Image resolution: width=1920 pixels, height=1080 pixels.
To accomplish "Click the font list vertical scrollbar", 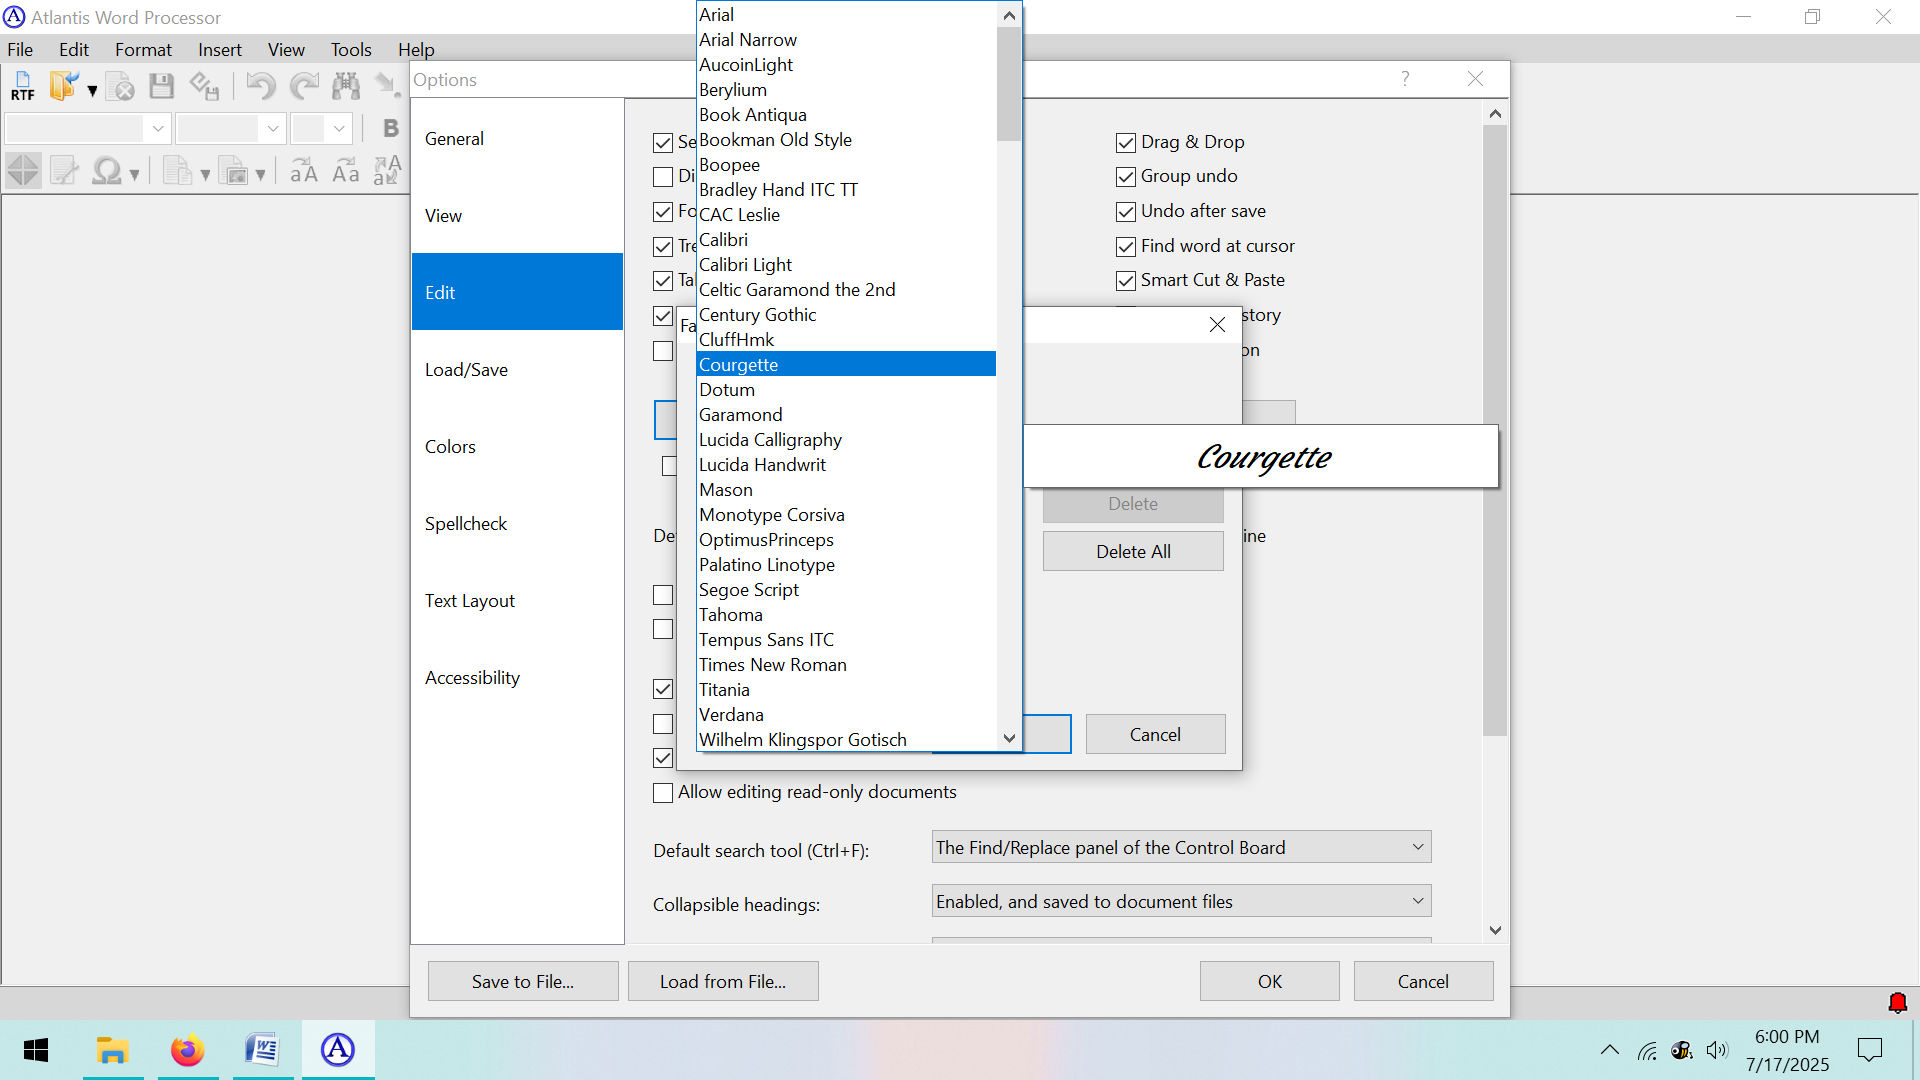I will [1009, 84].
